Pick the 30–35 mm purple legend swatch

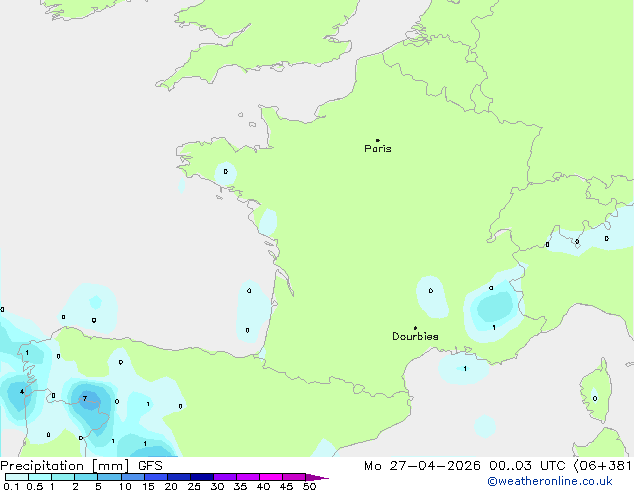pyautogui.click(x=225, y=477)
